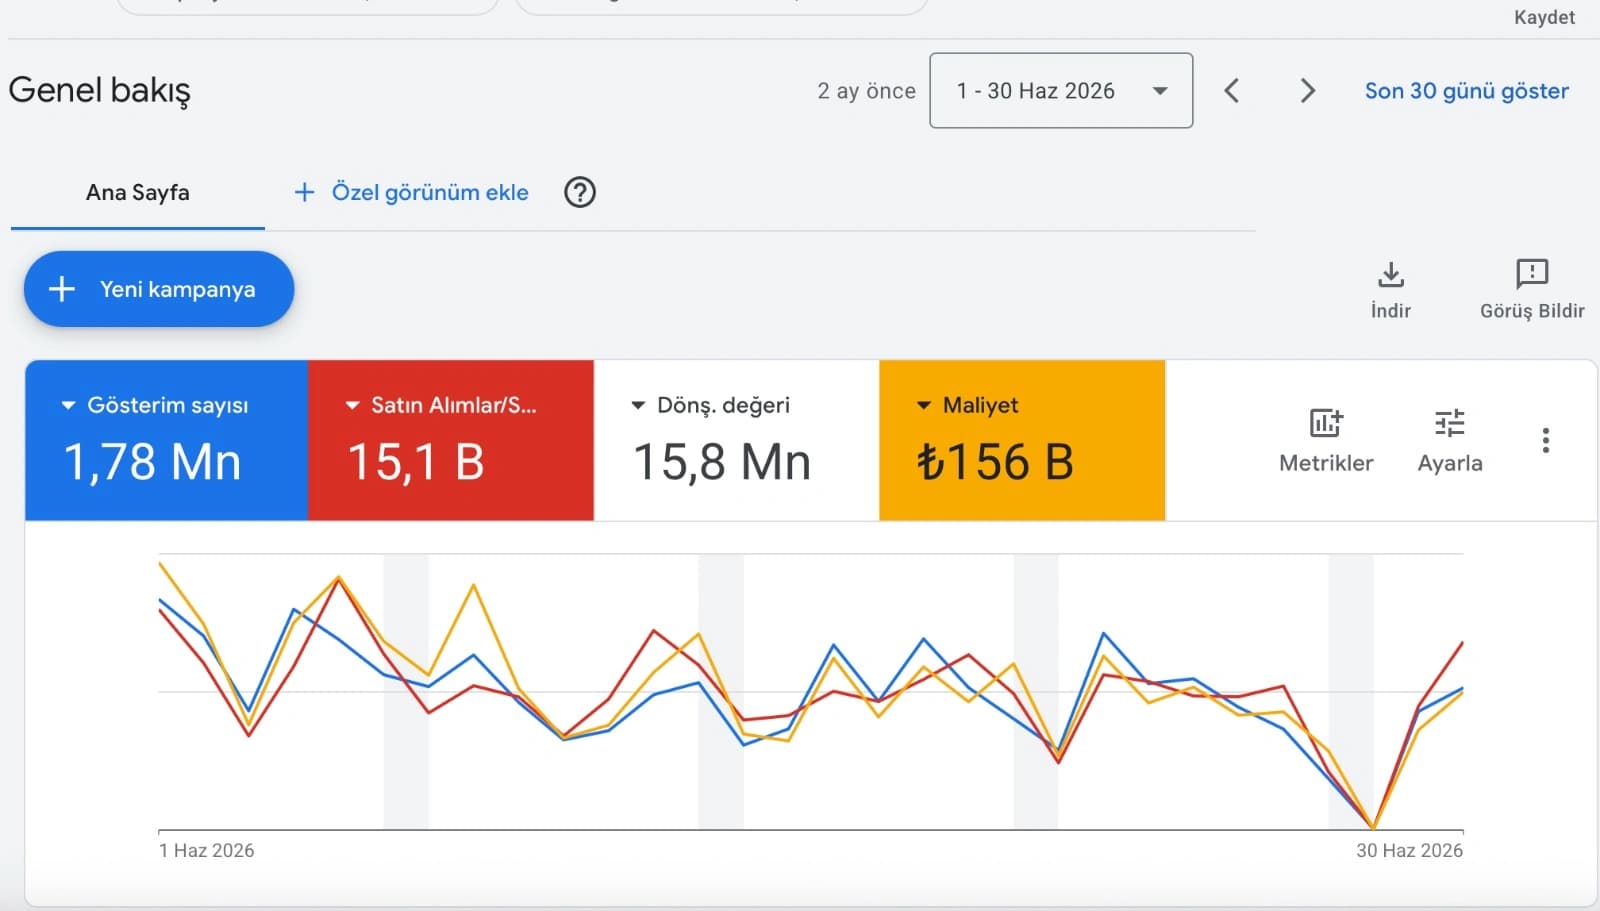Click the İndir download icon

[1391, 274]
